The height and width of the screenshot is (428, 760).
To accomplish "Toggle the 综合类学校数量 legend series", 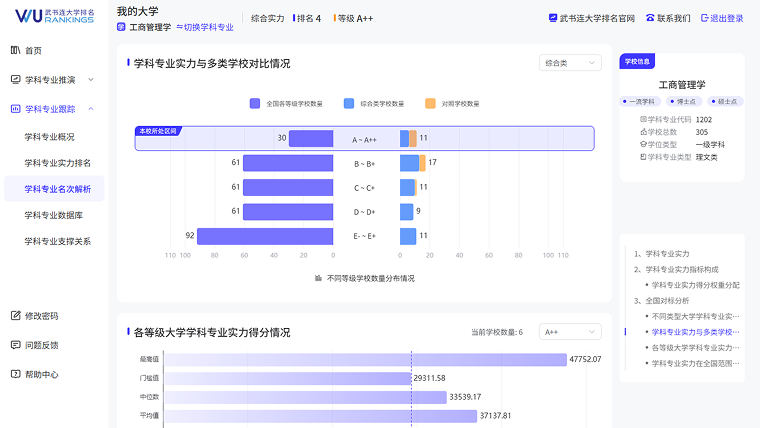I will tap(374, 104).
